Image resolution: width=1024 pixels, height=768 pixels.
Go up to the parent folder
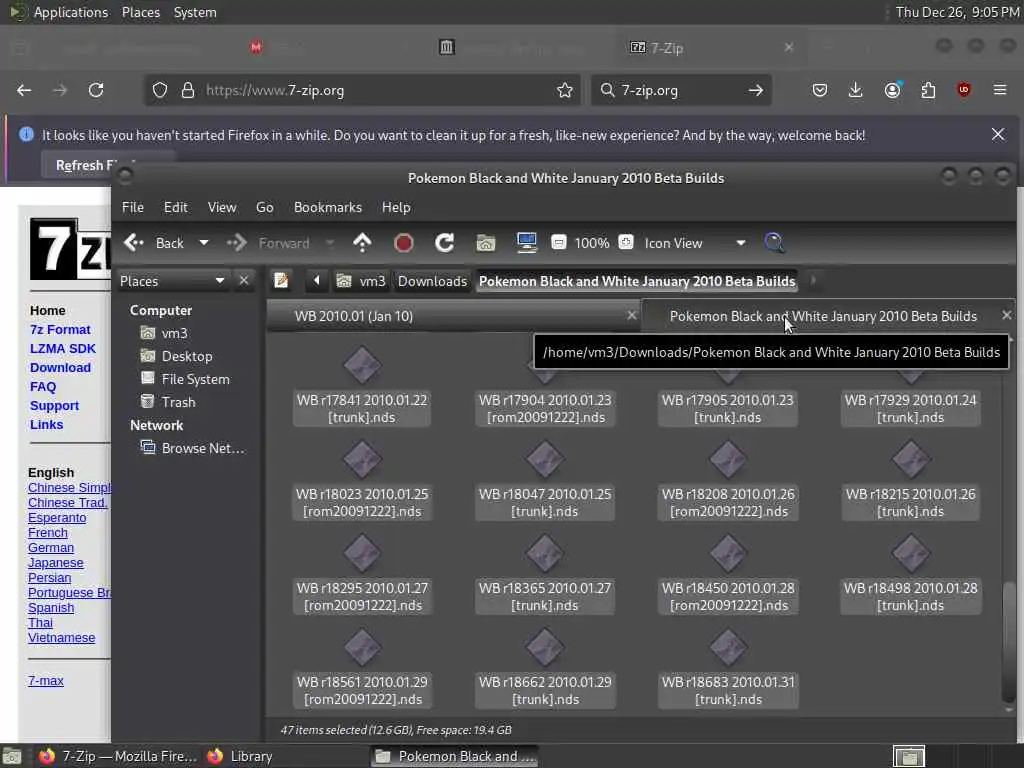pos(362,243)
